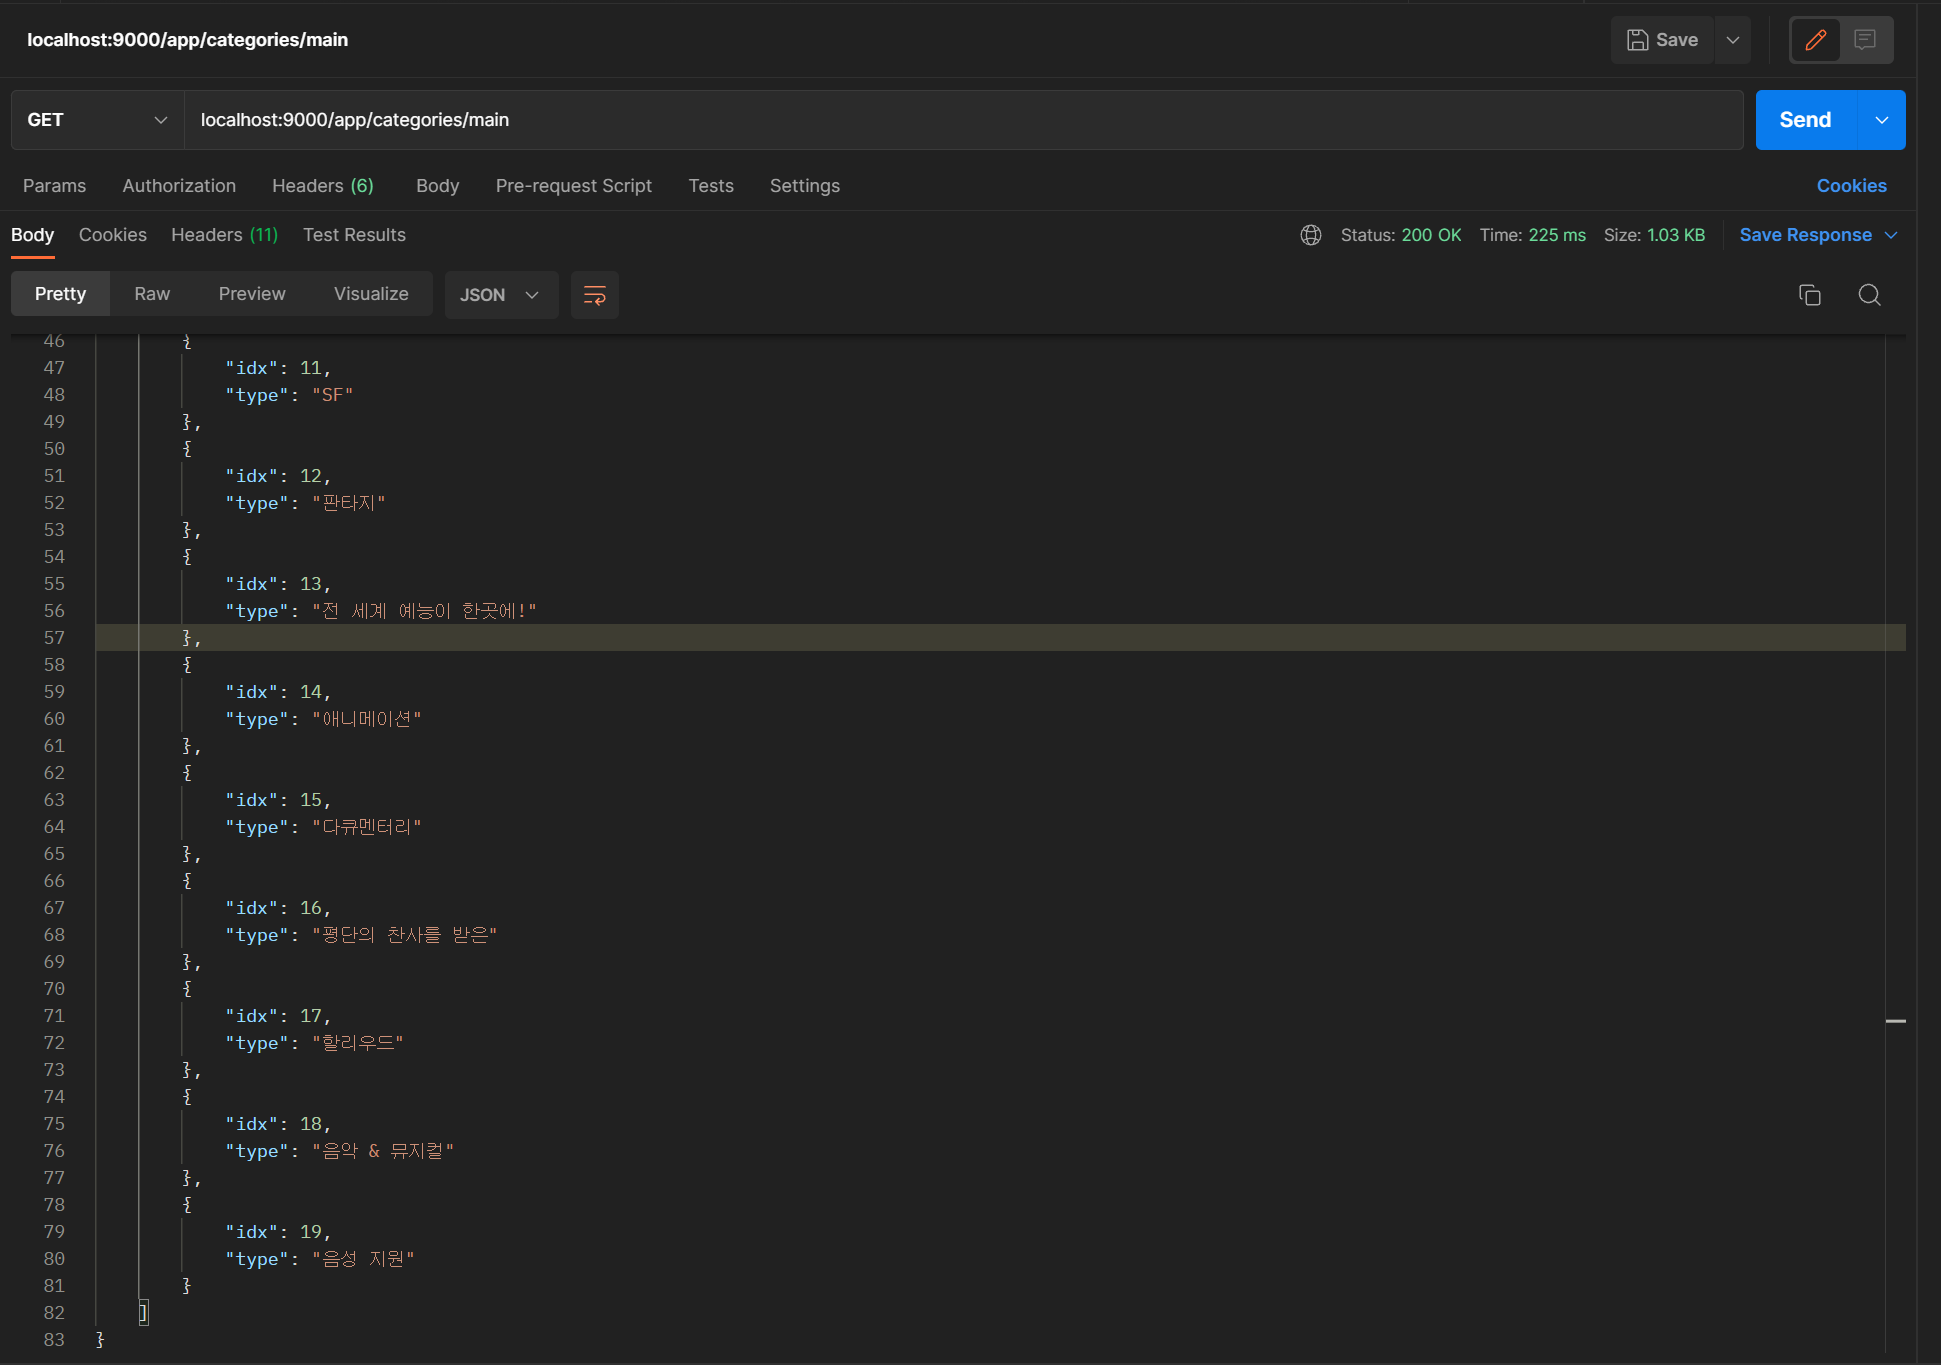Toggle the wrap lines icon
The width and height of the screenshot is (1941, 1365).
(x=595, y=295)
